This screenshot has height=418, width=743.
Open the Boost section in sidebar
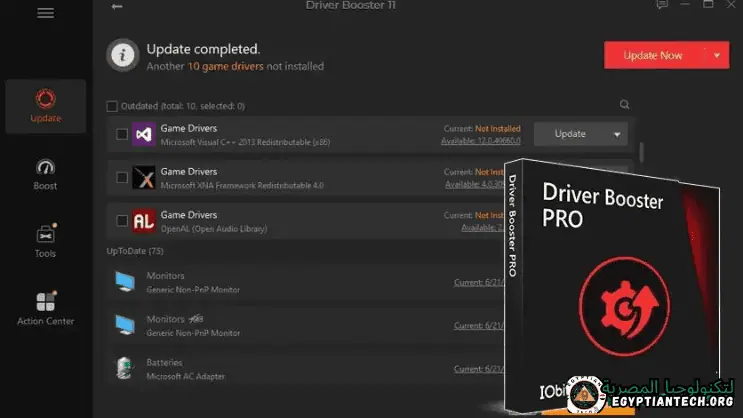point(45,175)
